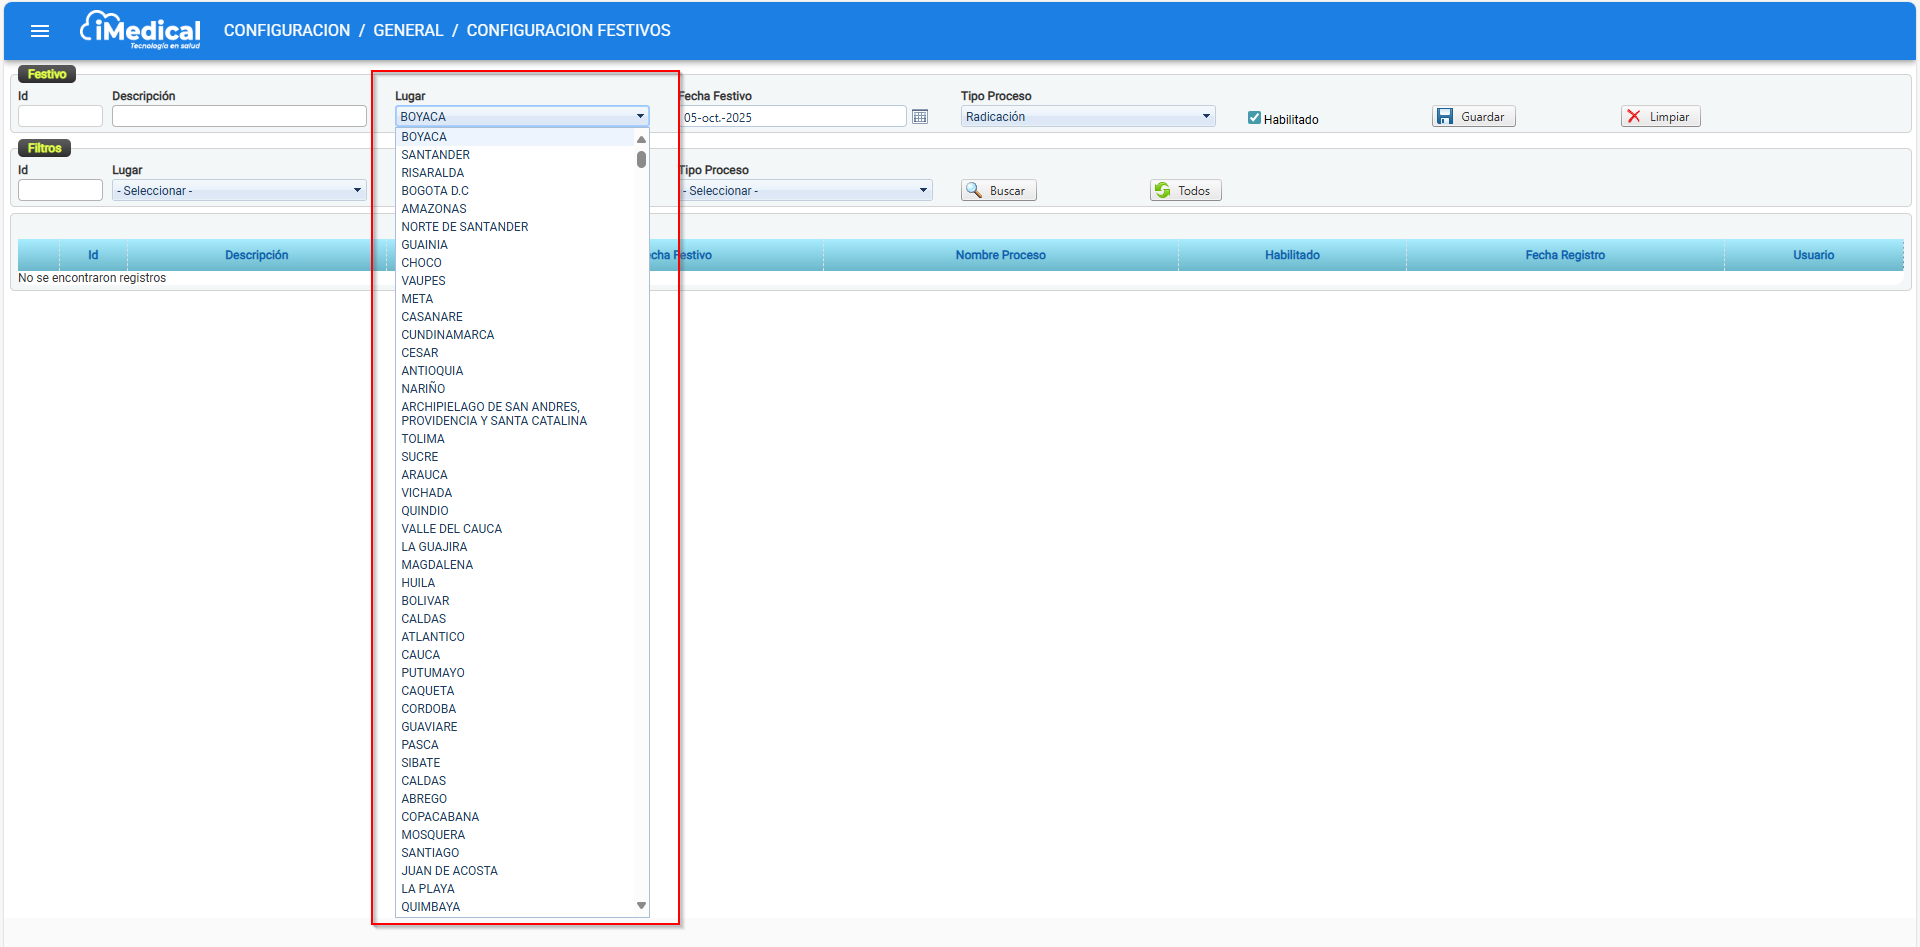
Task: Click the Todos refresh button
Action: click(1185, 191)
